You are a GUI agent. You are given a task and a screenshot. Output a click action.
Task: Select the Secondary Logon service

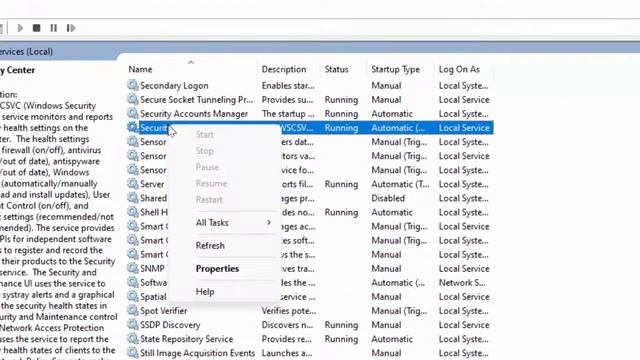click(174, 85)
